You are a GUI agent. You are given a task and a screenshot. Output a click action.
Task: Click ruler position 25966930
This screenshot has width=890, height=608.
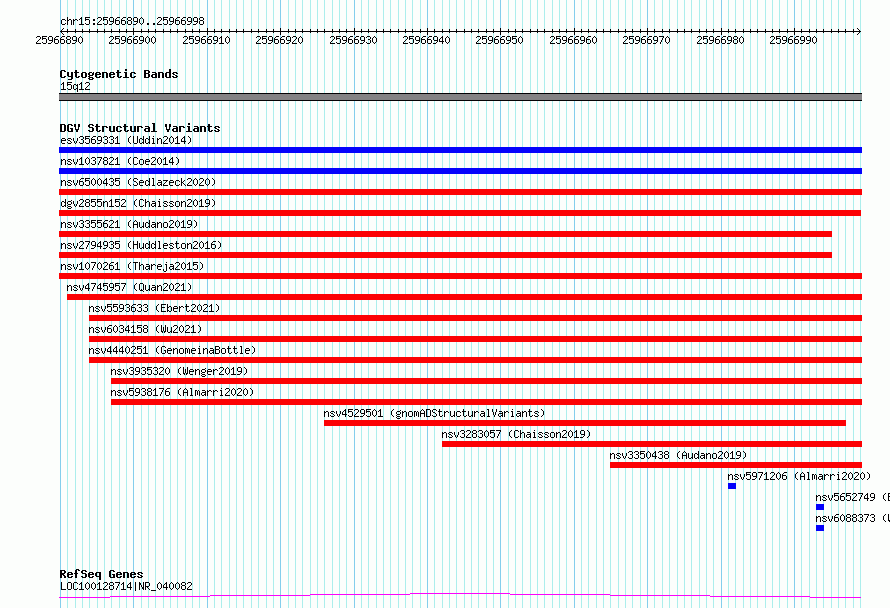353,40
